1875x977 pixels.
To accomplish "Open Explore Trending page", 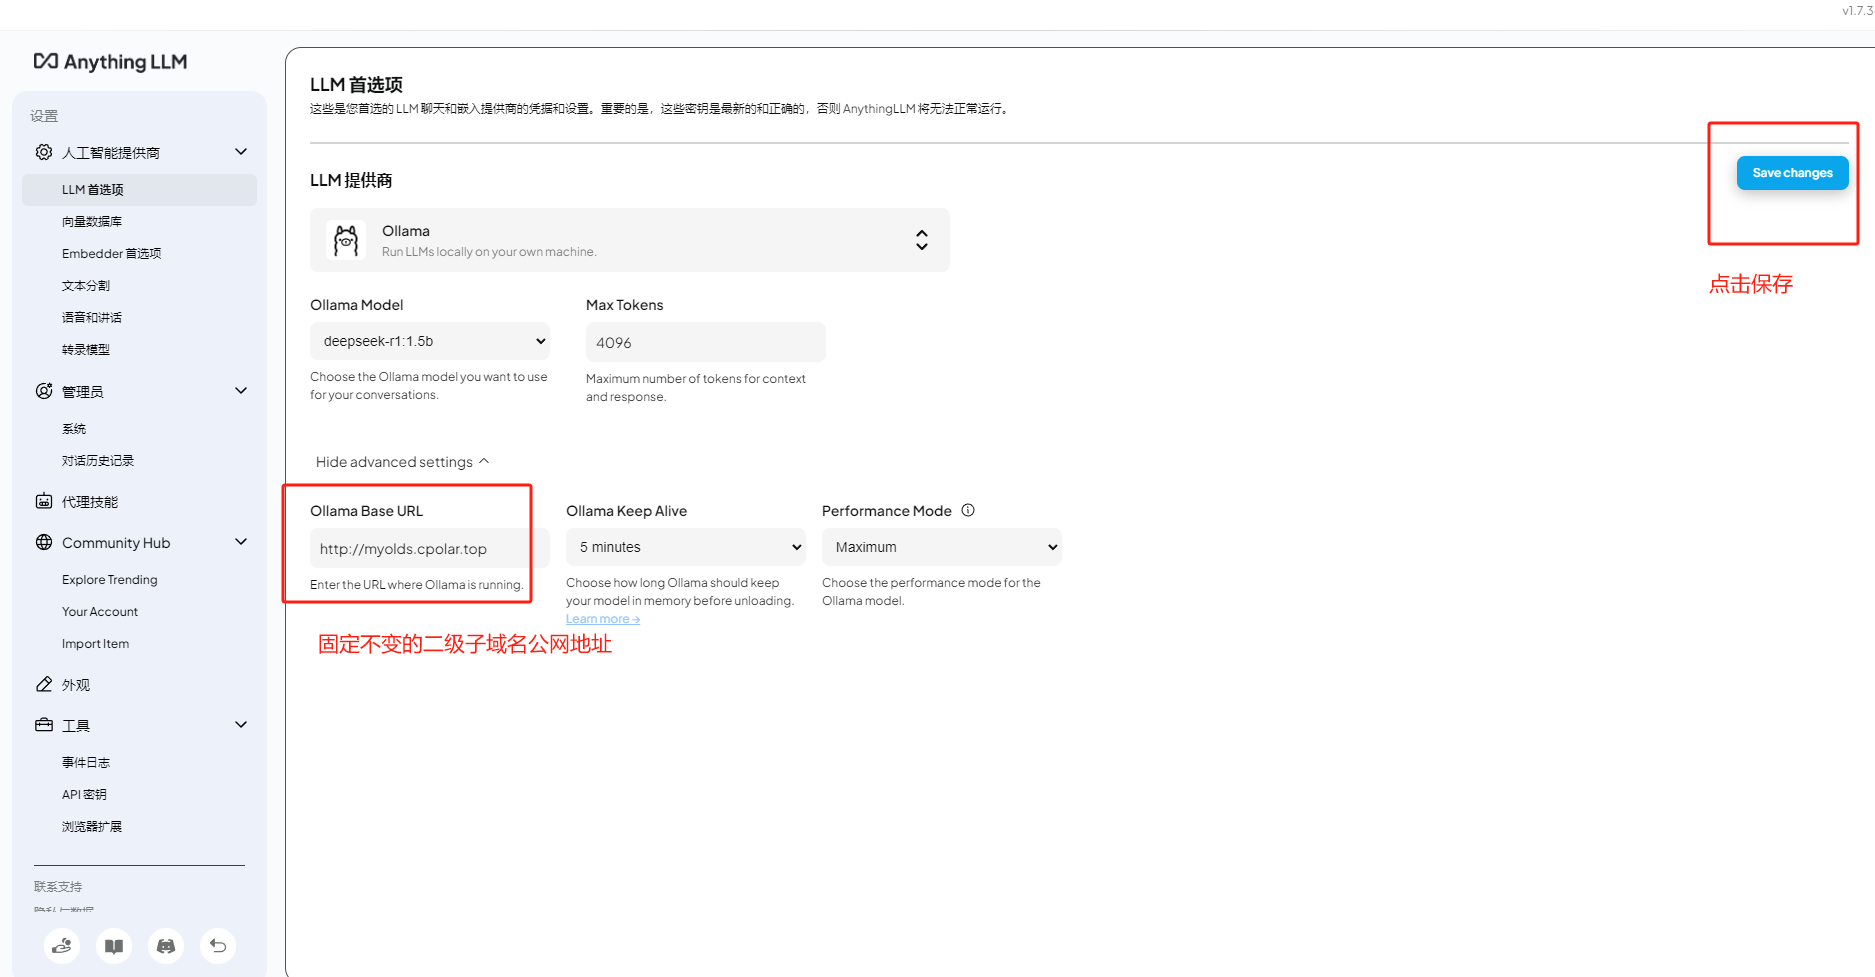I will point(110,580).
